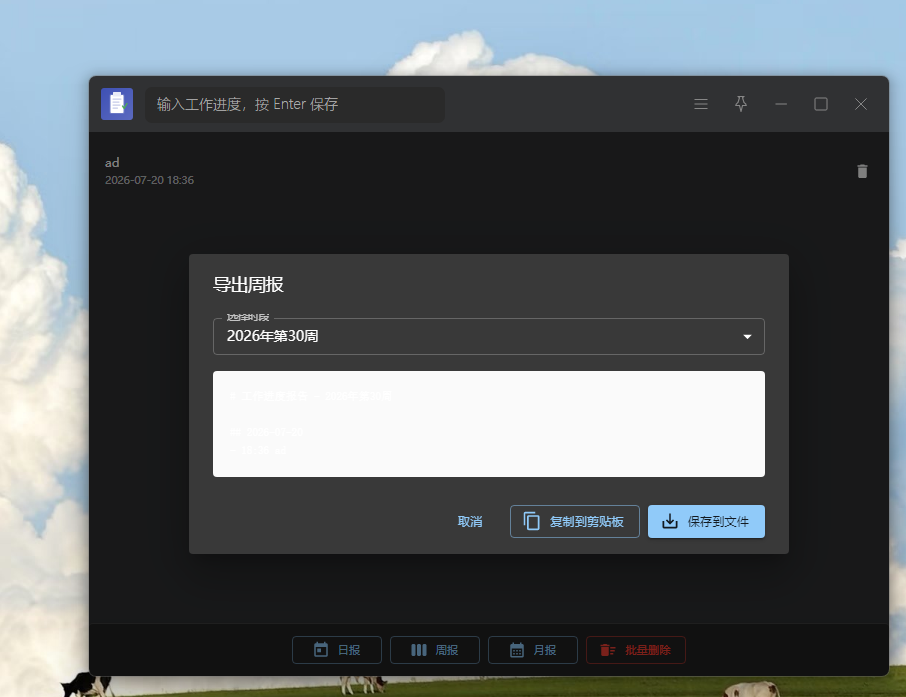Open 月报 monthly report button
Screen dimensions: 906x697
[533, 650]
